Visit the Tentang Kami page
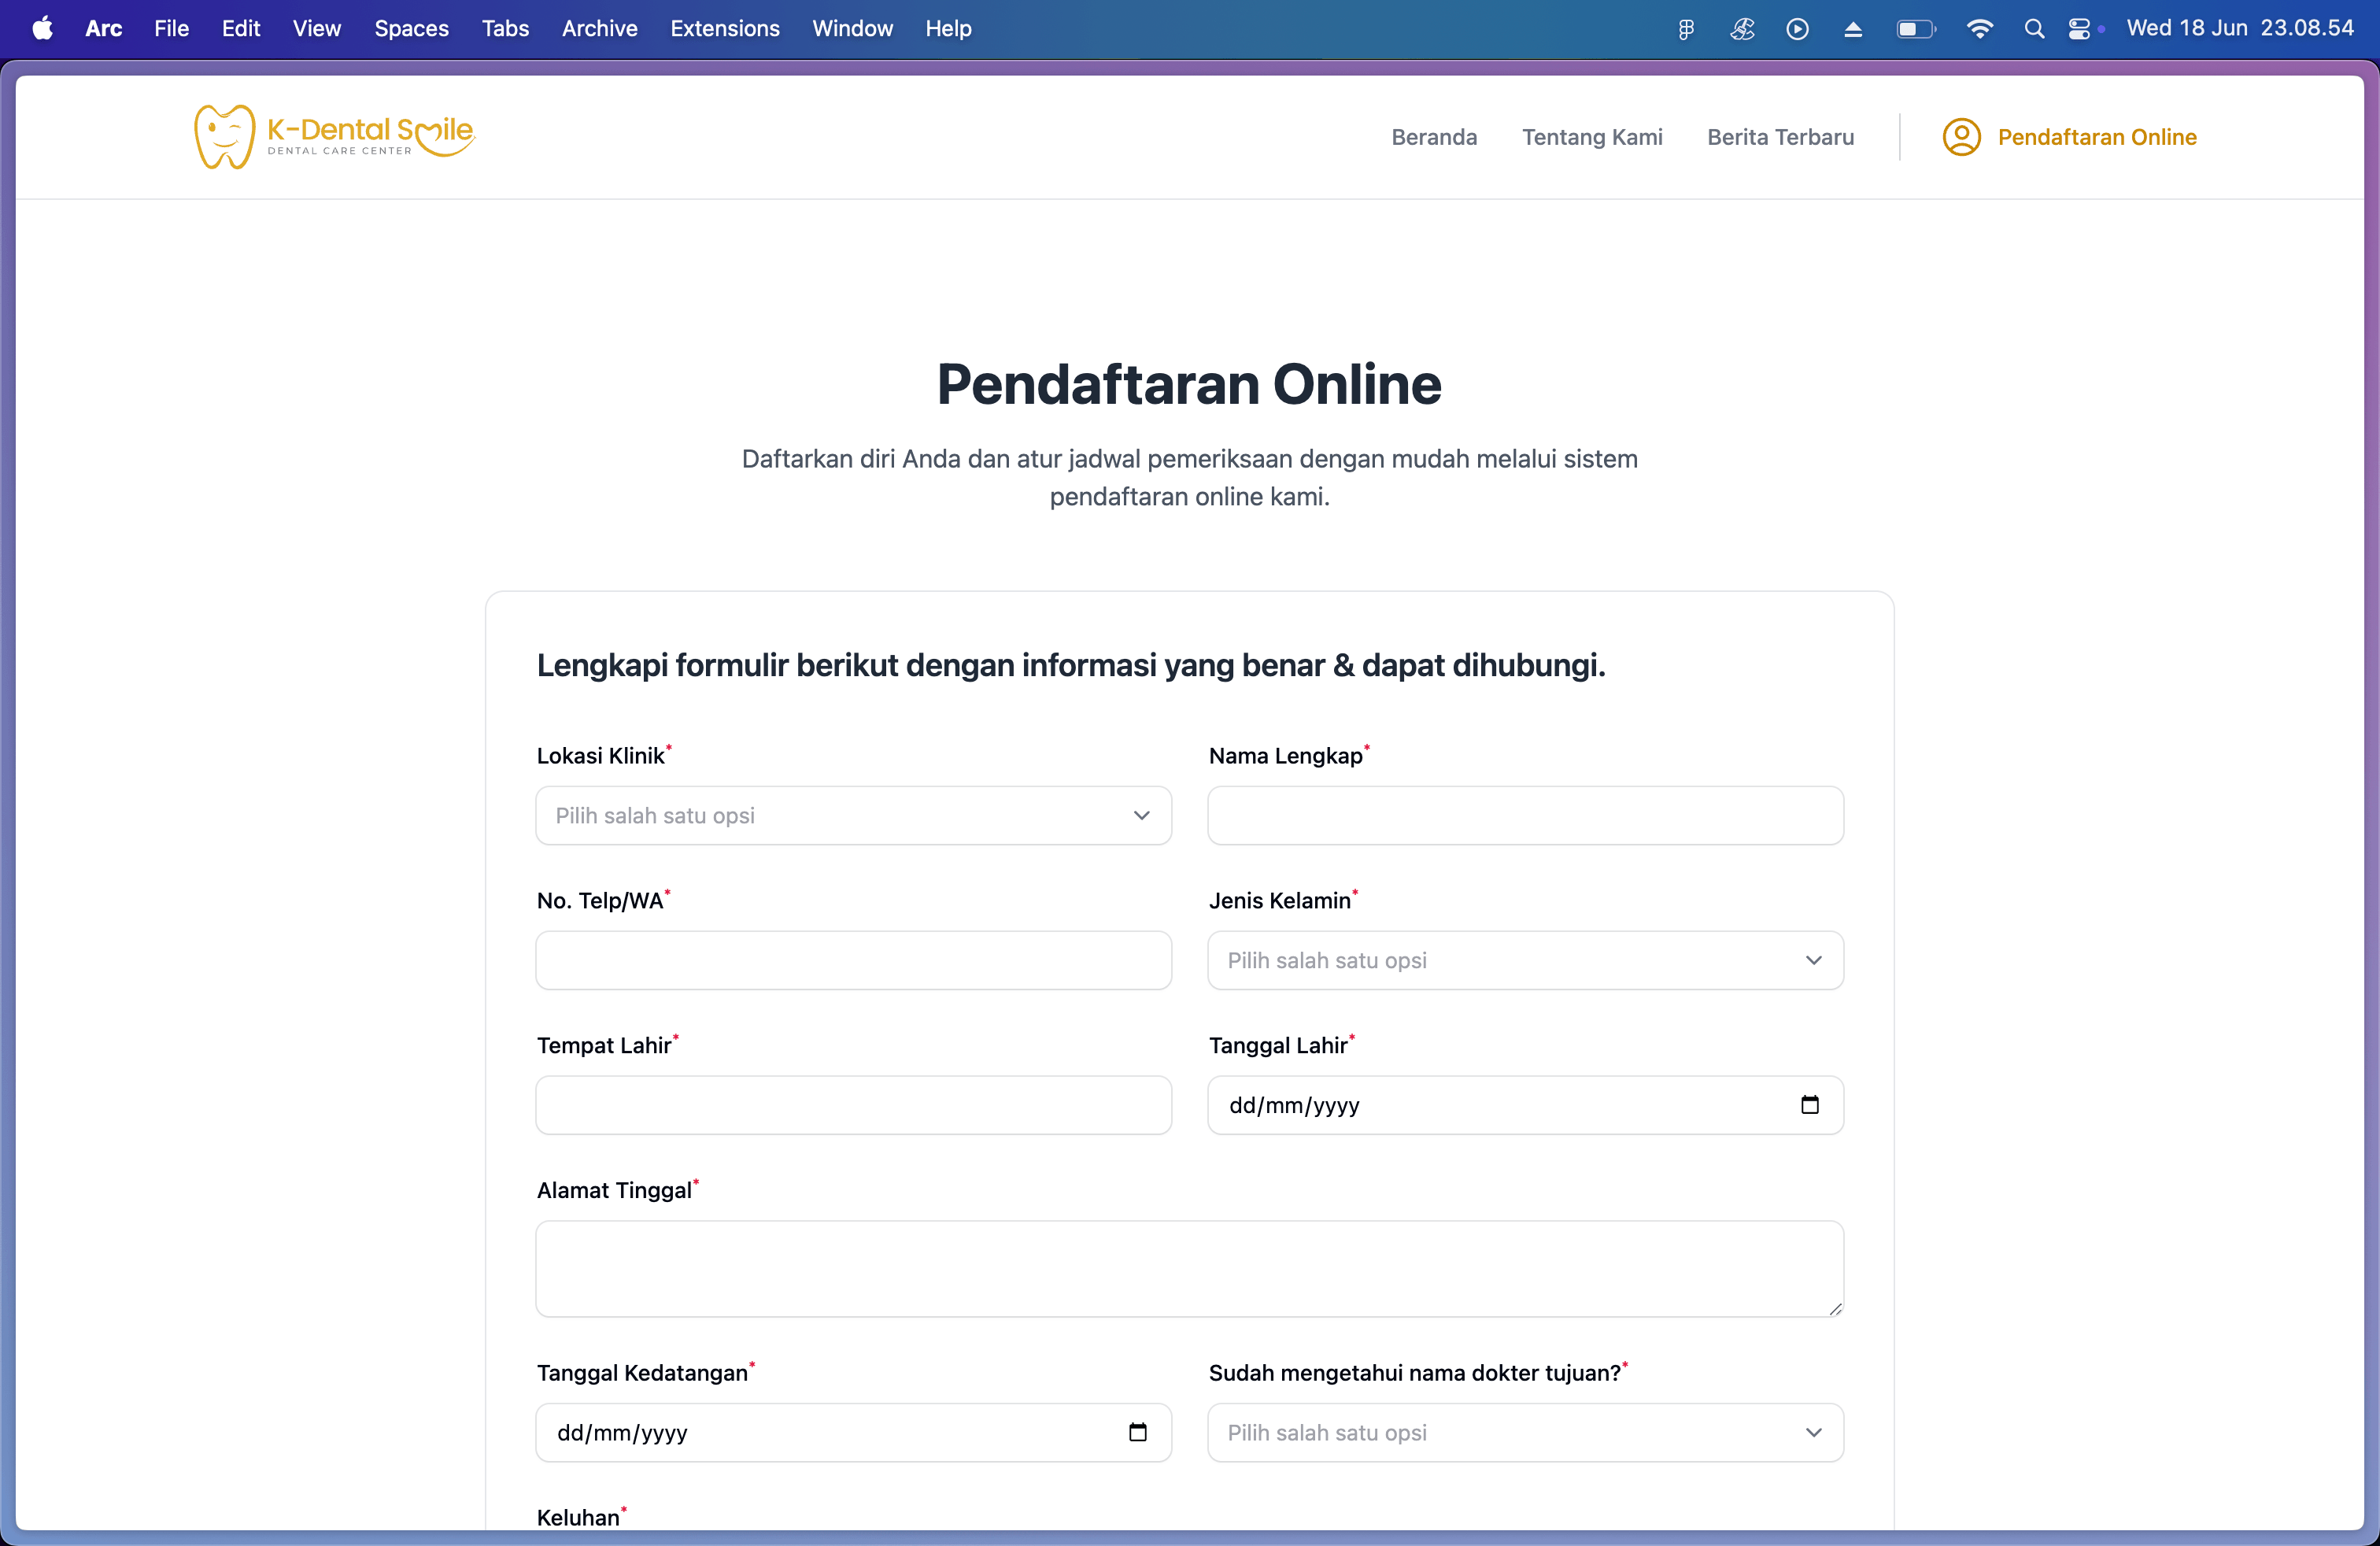The image size is (2380, 1546). click(x=1592, y=137)
